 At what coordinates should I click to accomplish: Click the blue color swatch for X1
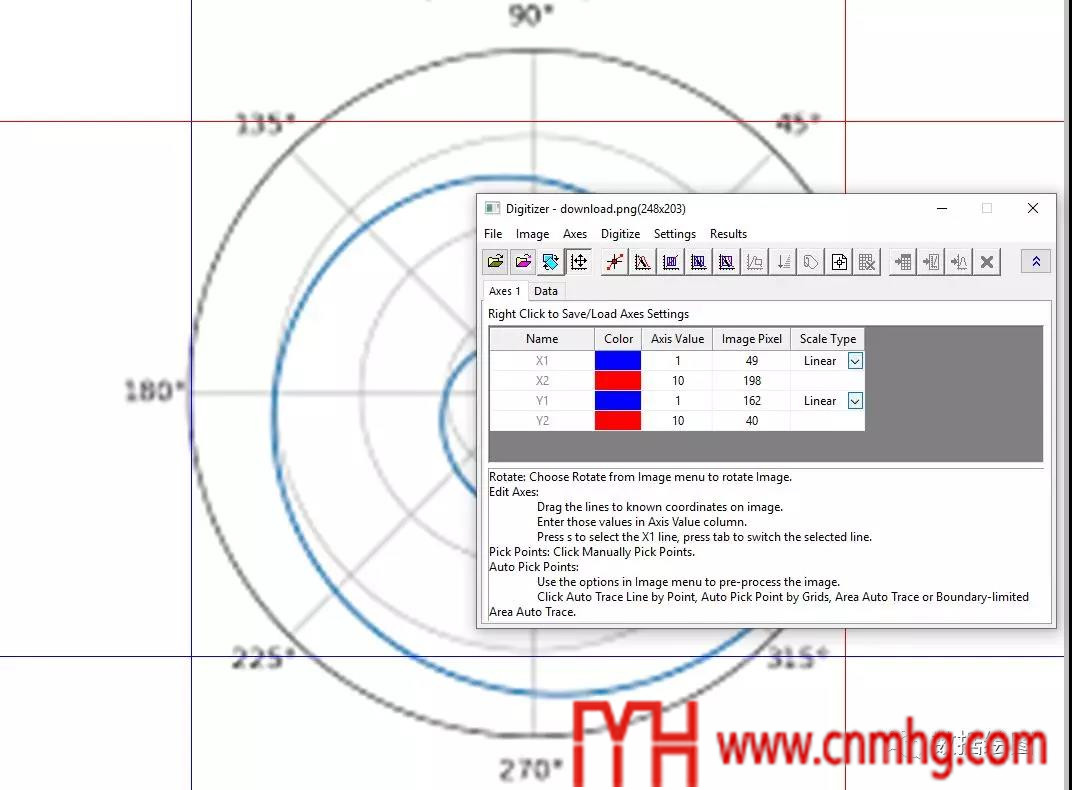pyautogui.click(x=618, y=361)
